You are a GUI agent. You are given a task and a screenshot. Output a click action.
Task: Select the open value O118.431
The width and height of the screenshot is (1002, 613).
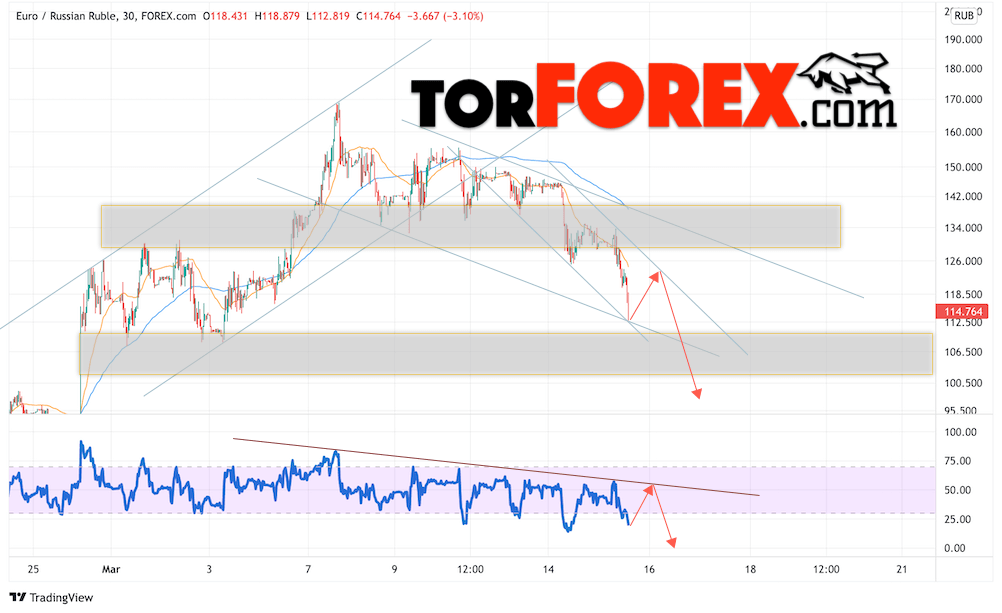click(225, 16)
